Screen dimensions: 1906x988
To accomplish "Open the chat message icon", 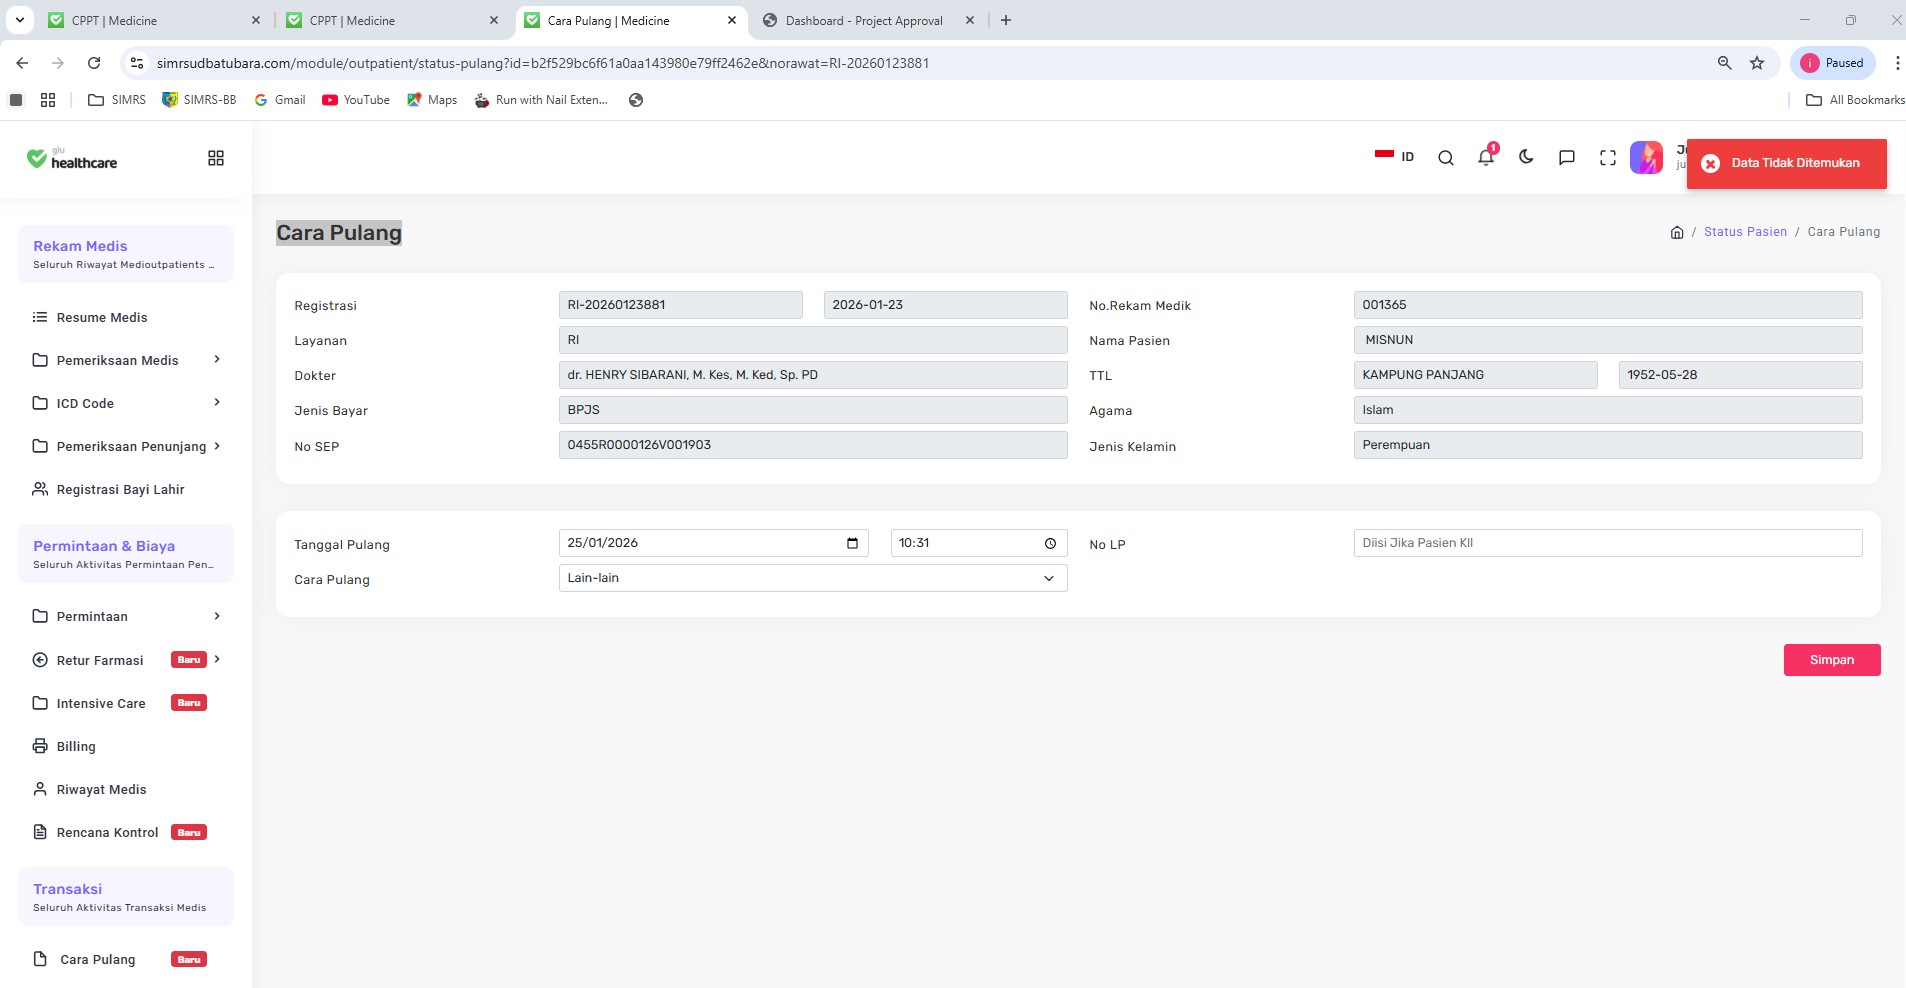I will point(1567,158).
